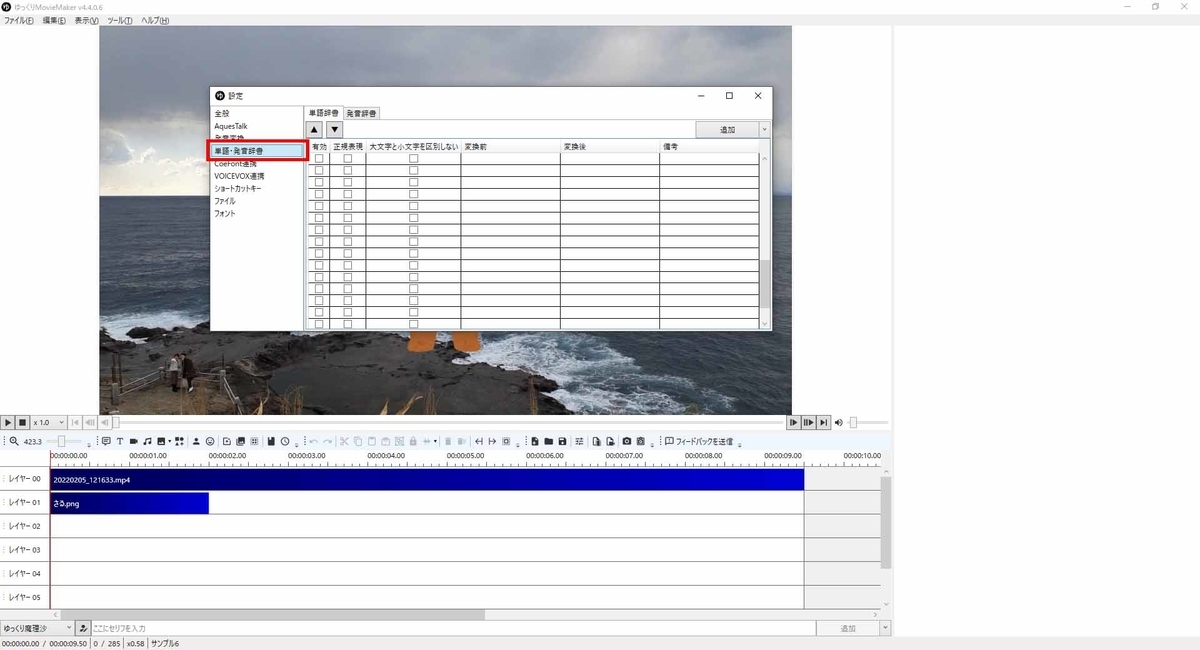The height and width of the screenshot is (650, 1200).
Task: Add a video item using camcorder icon
Action: 133,441
